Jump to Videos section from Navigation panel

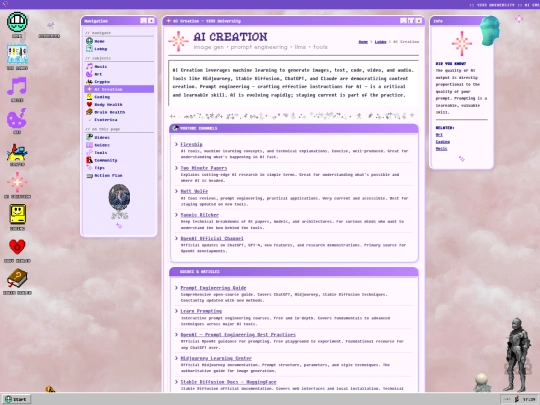[x=119, y=137]
